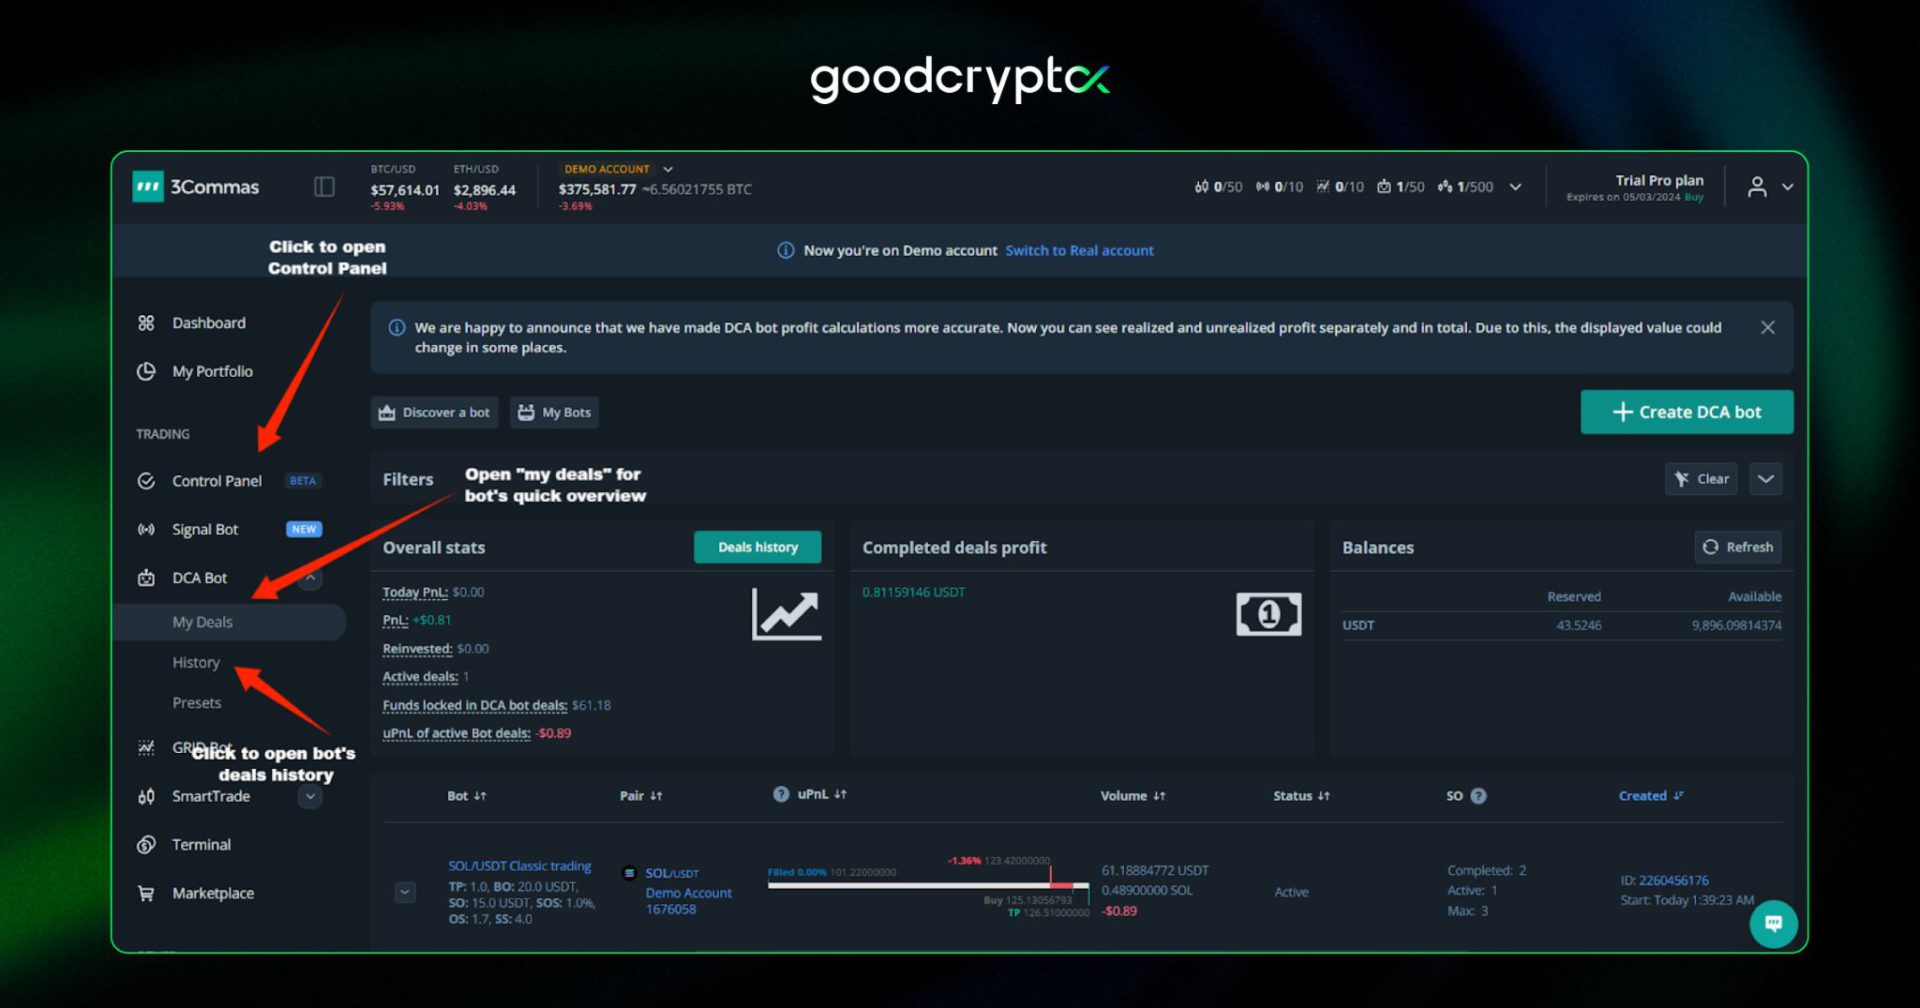Switch to the My Bots tab
The width and height of the screenshot is (1920, 1008).
(554, 412)
